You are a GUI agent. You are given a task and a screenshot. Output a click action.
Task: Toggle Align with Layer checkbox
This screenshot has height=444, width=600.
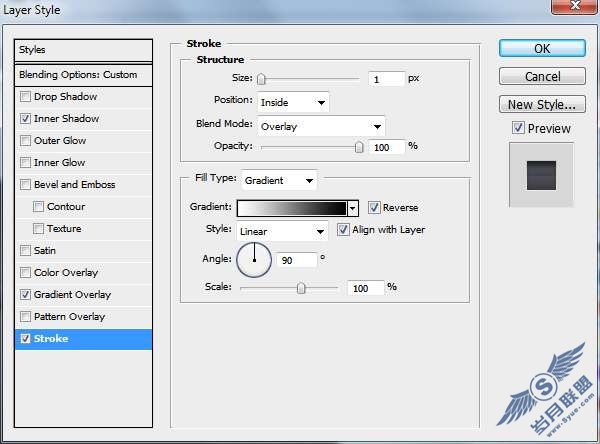343,230
